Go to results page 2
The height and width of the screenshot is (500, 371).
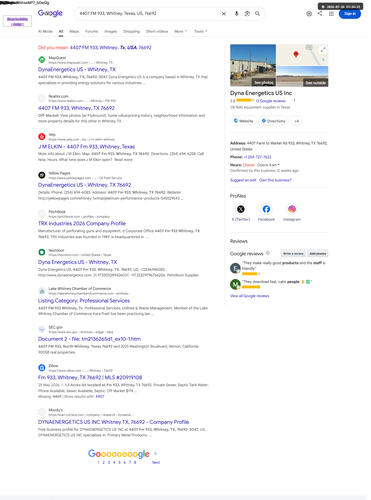tap(103, 462)
